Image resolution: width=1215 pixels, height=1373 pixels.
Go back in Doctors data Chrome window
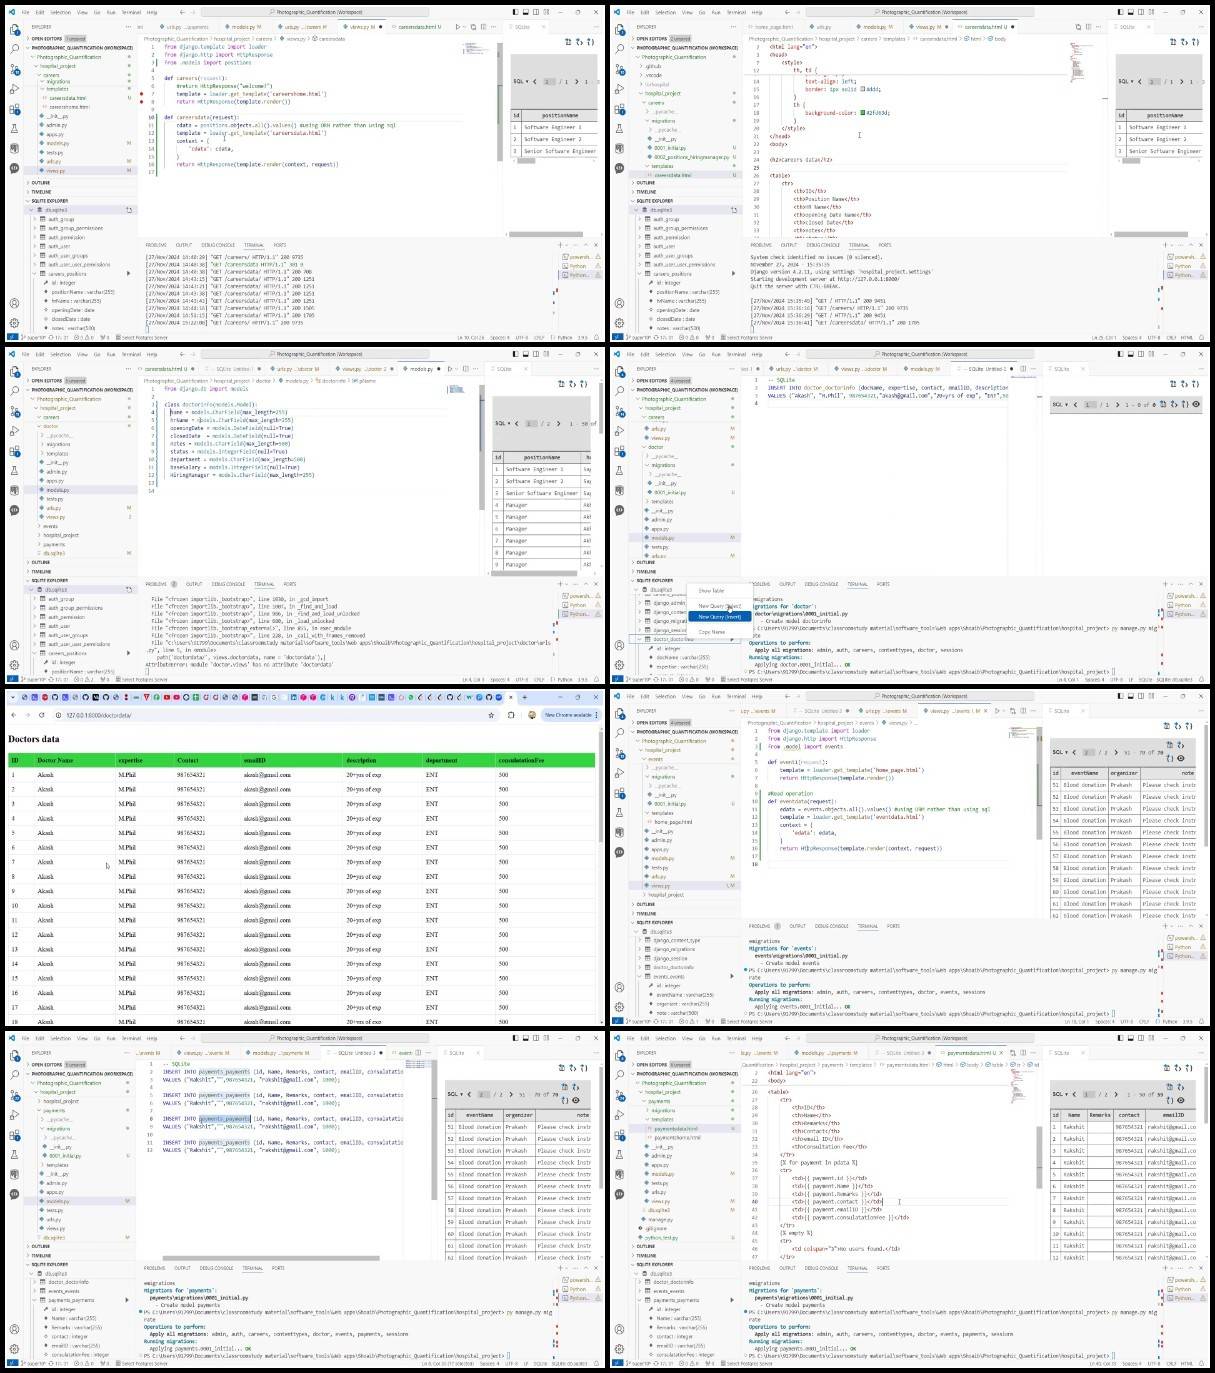click(14, 715)
